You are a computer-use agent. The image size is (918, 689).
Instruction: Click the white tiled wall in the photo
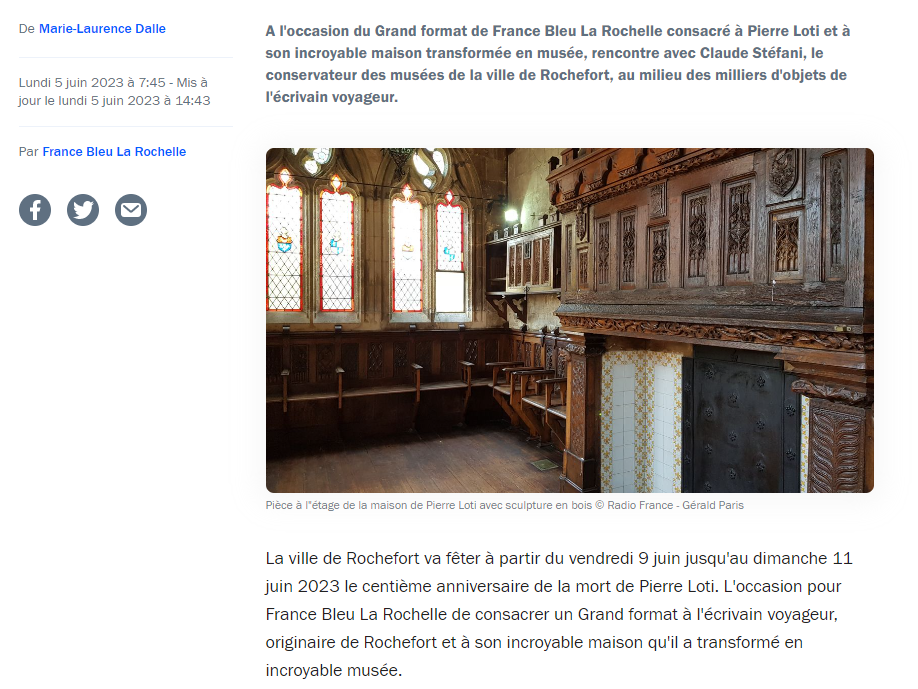coord(641,421)
